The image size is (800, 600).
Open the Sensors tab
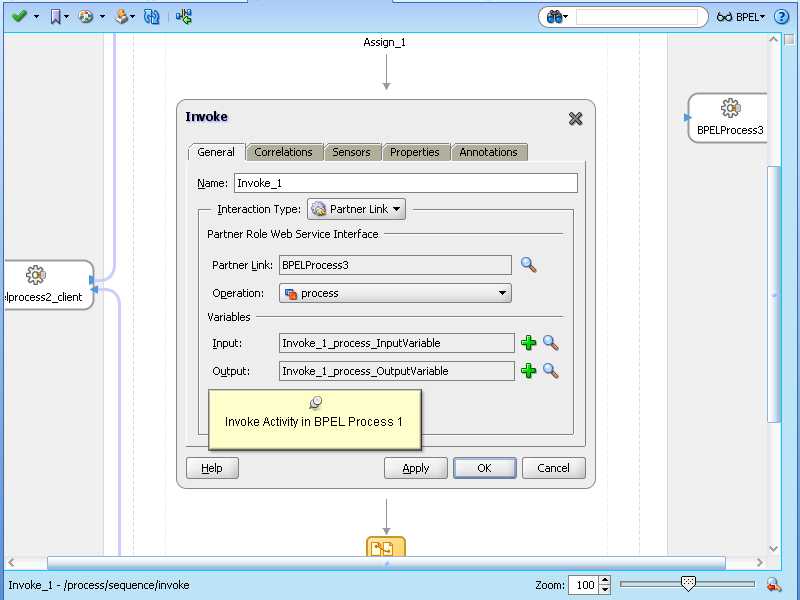(352, 152)
